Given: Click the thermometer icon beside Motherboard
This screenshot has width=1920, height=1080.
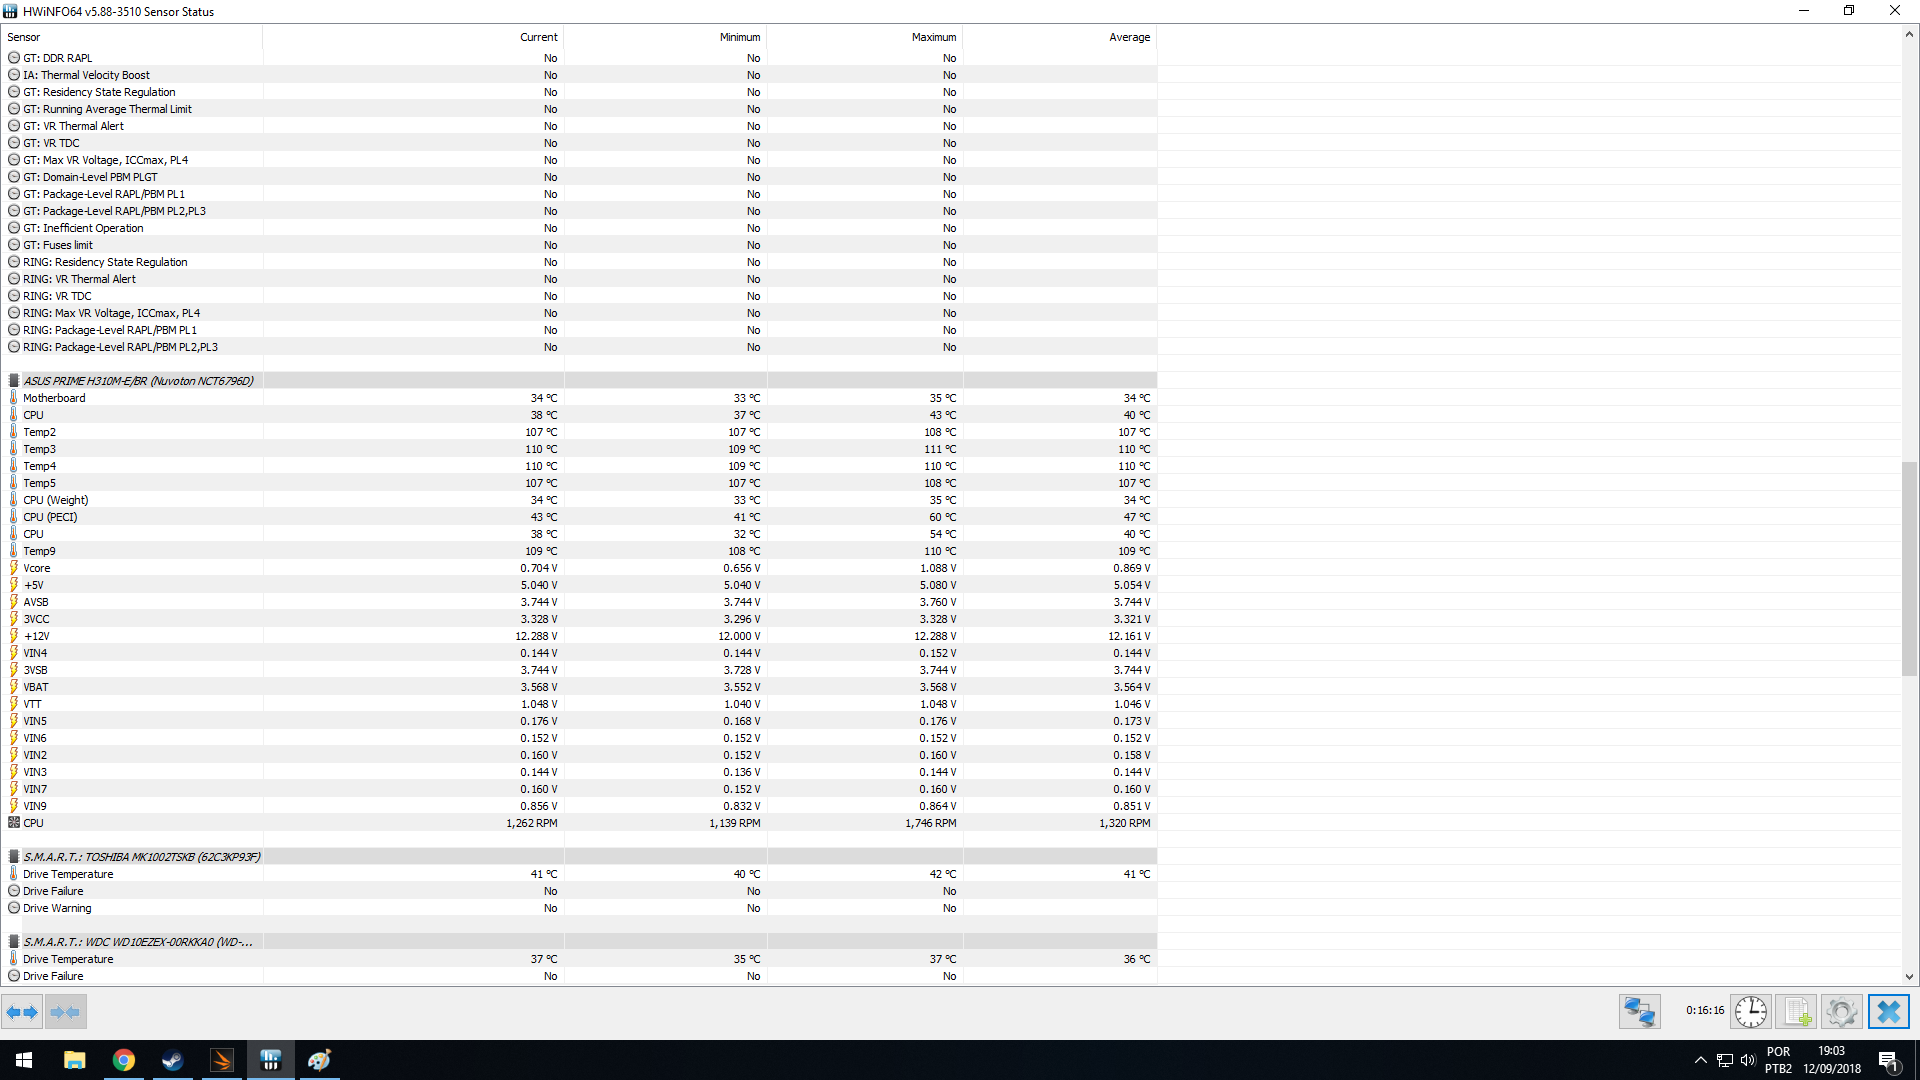Looking at the screenshot, I should (14, 398).
